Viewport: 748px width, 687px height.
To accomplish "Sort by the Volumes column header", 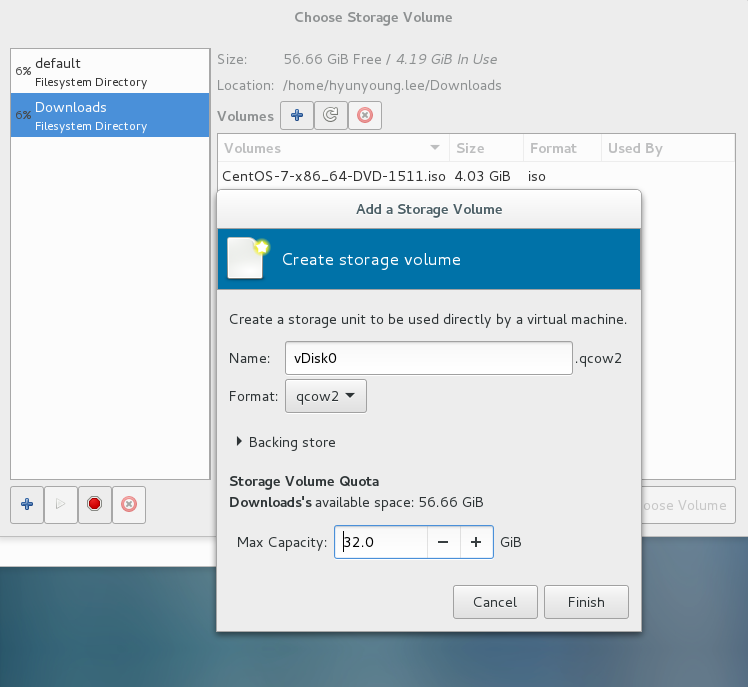I will pyautogui.click(x=333, y=148).
